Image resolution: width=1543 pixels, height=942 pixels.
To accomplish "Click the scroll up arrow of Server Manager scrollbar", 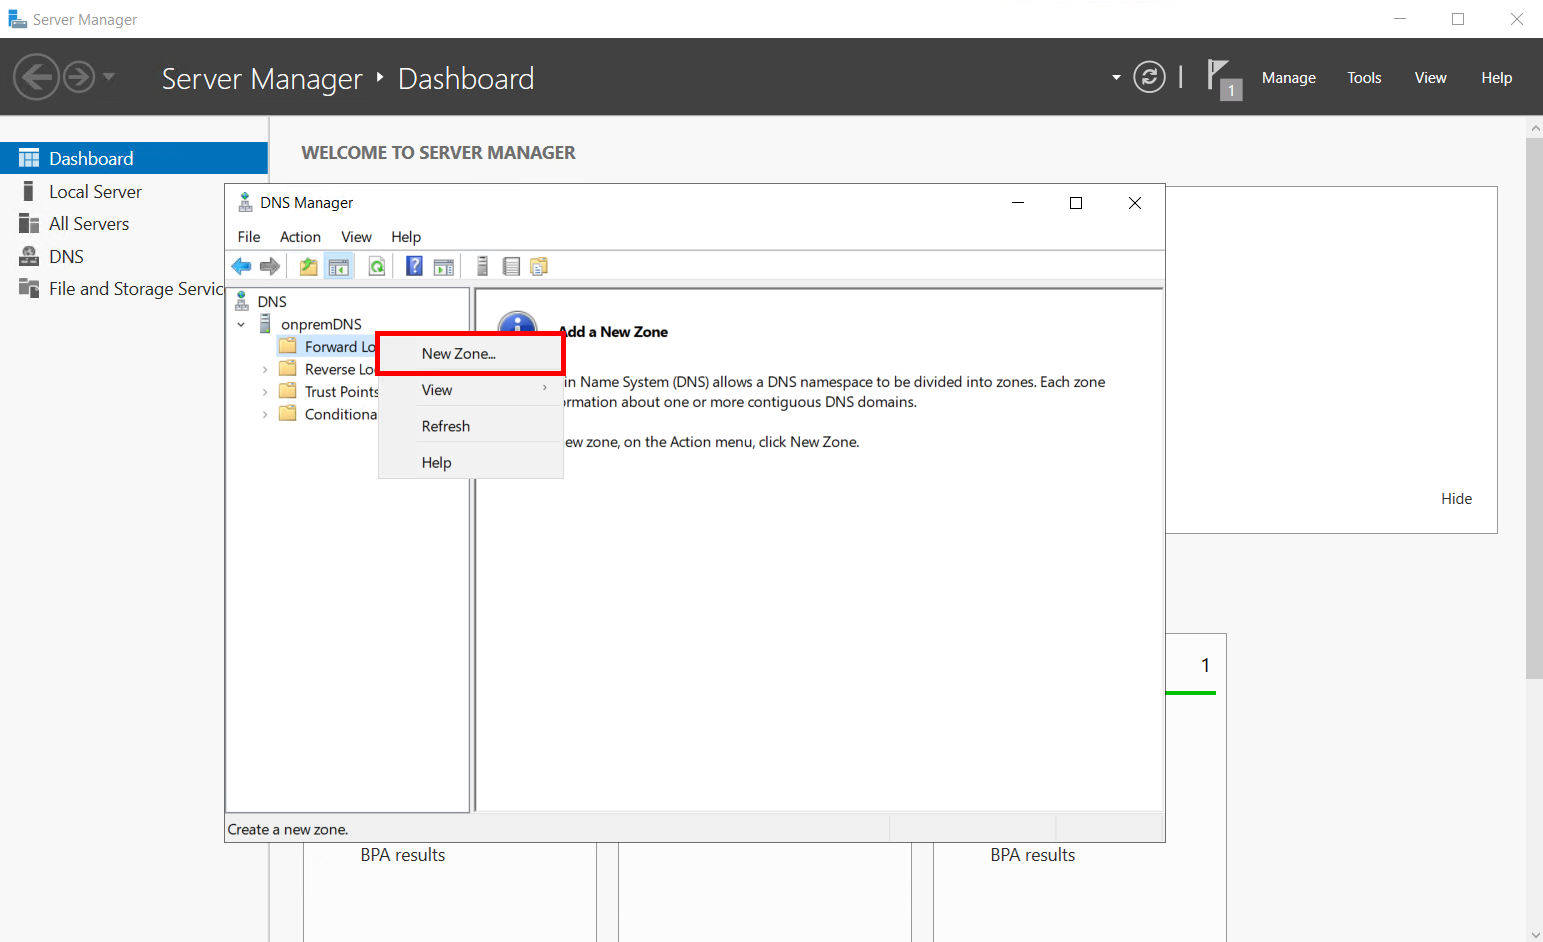I will 1535,128.
